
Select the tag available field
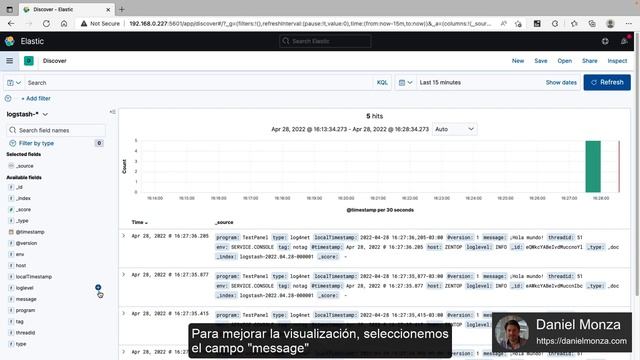point(20,322)
